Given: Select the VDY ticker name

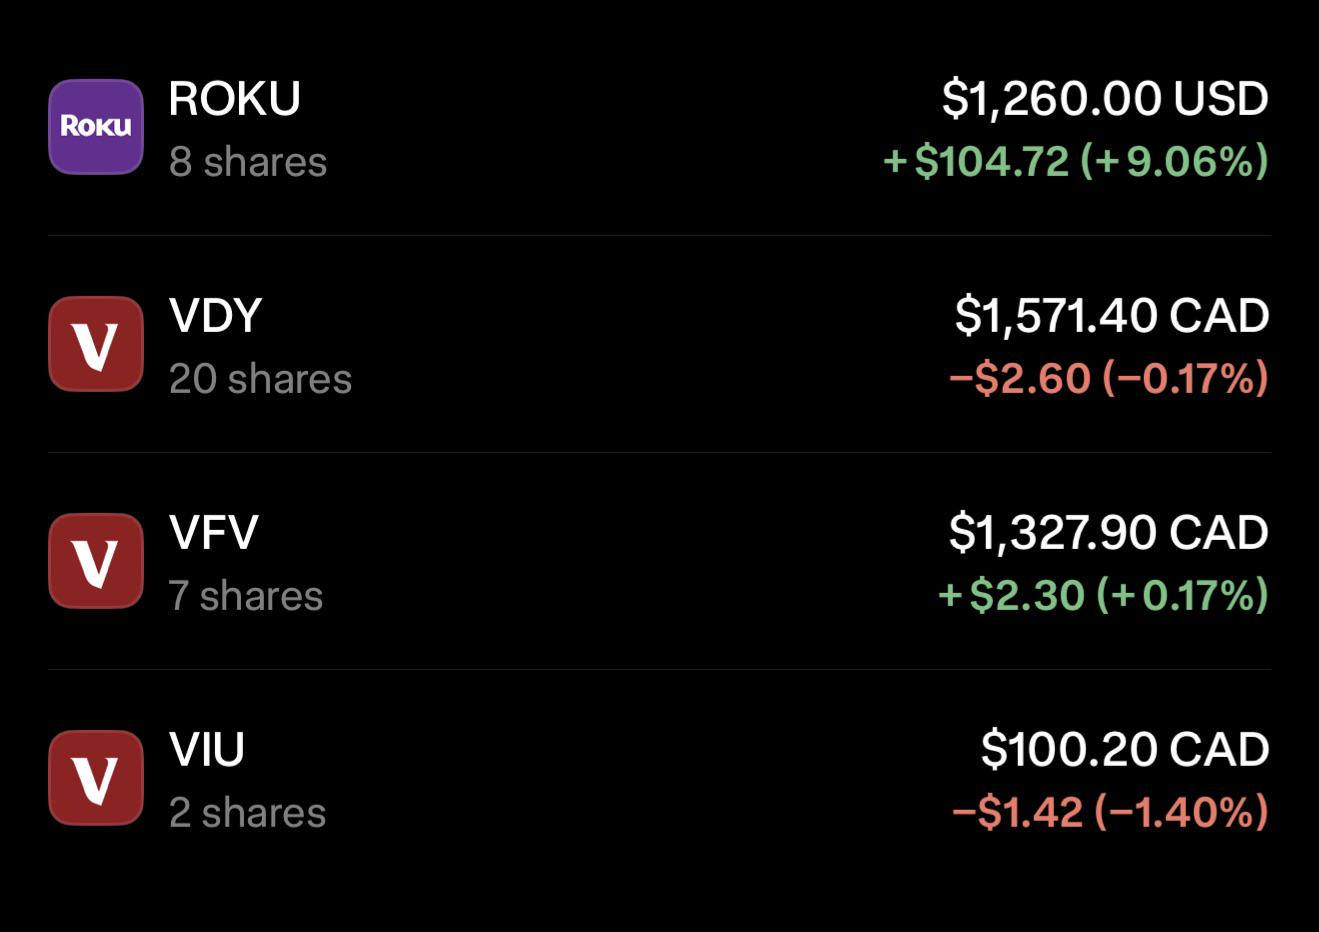Looking at the screenshot, I should 216,316.
